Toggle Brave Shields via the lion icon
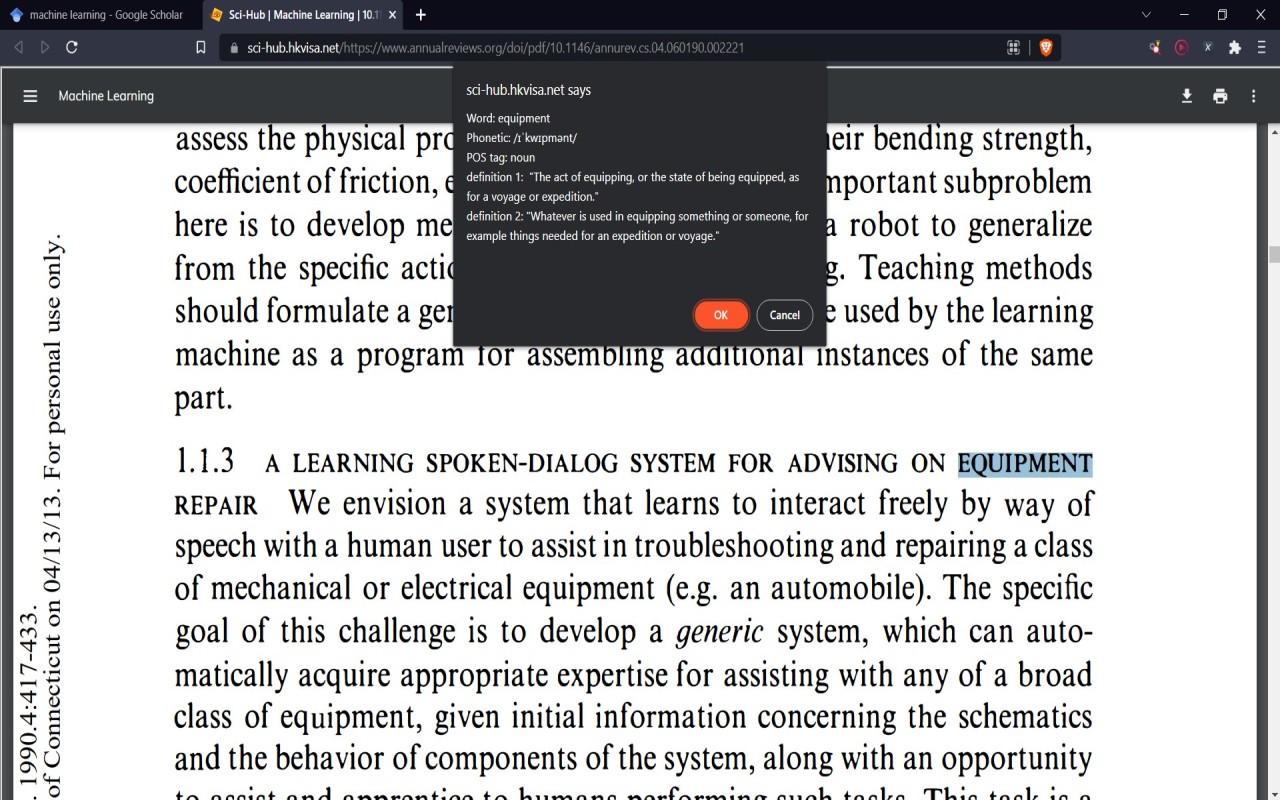Screen dimensions: 1280x800 pyautogui.click(x=1046, y=47)
